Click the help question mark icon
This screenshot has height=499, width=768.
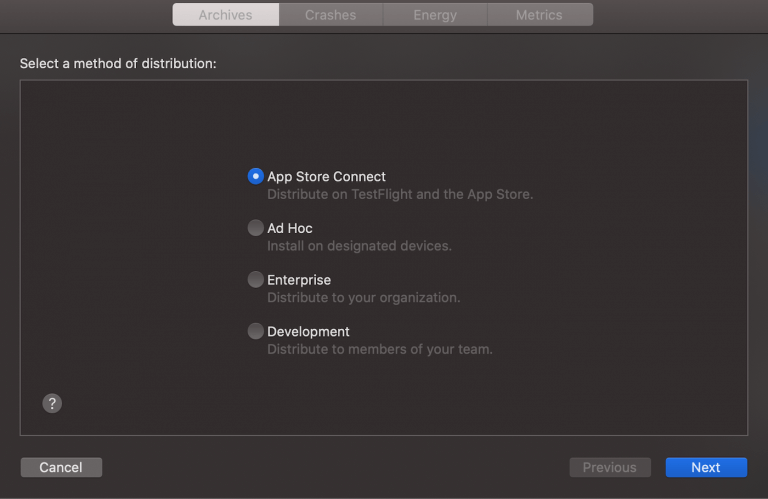click(x=53, y=403)
